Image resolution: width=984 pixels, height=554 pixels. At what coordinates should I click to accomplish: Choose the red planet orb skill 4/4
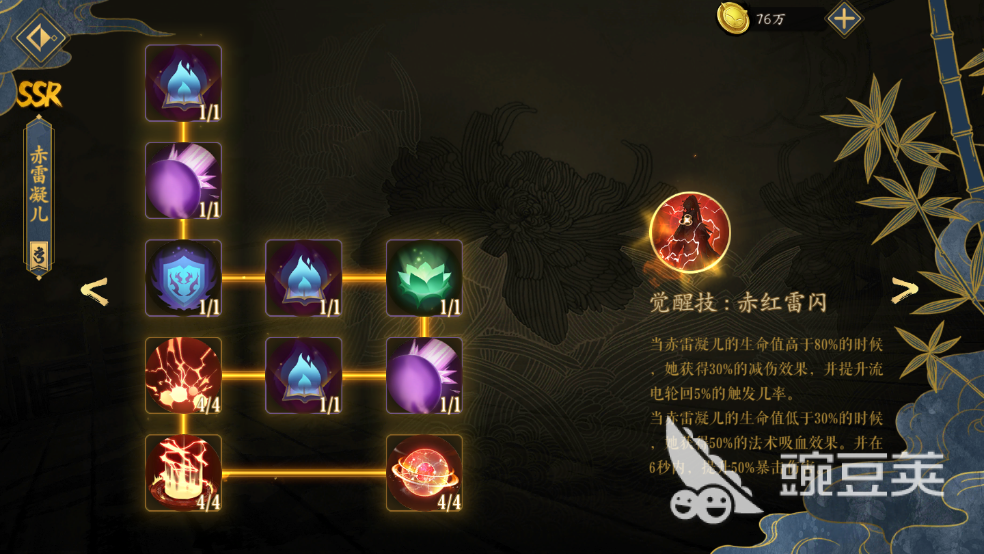tap(424, 472)
